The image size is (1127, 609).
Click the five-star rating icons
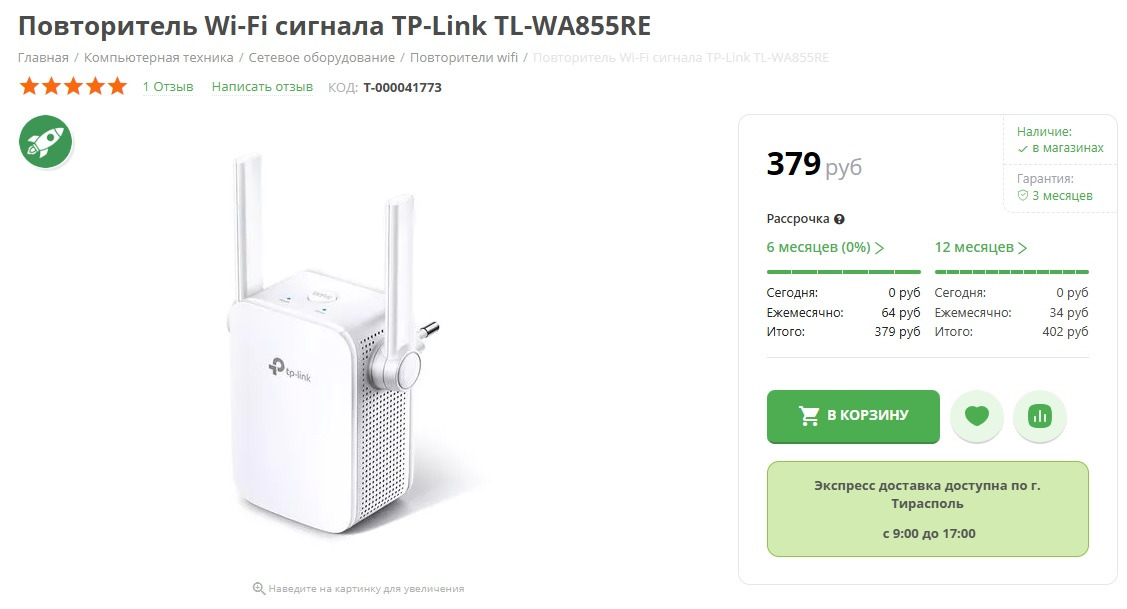click(73, 87)
